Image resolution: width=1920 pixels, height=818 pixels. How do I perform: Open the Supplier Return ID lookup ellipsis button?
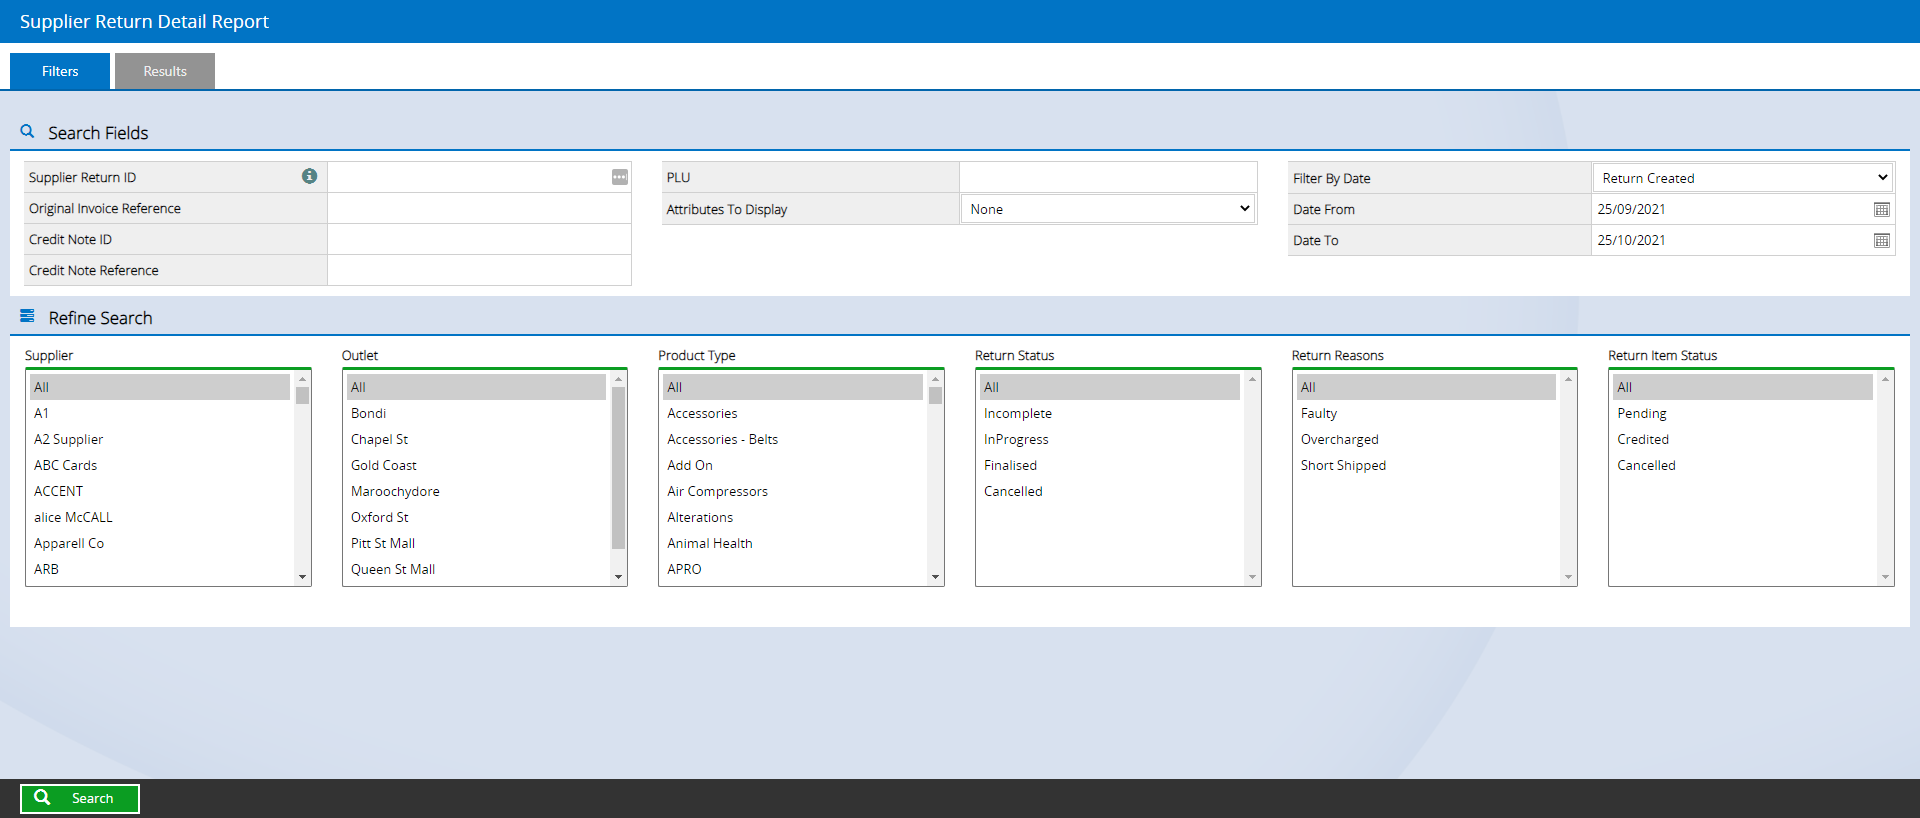620,177
